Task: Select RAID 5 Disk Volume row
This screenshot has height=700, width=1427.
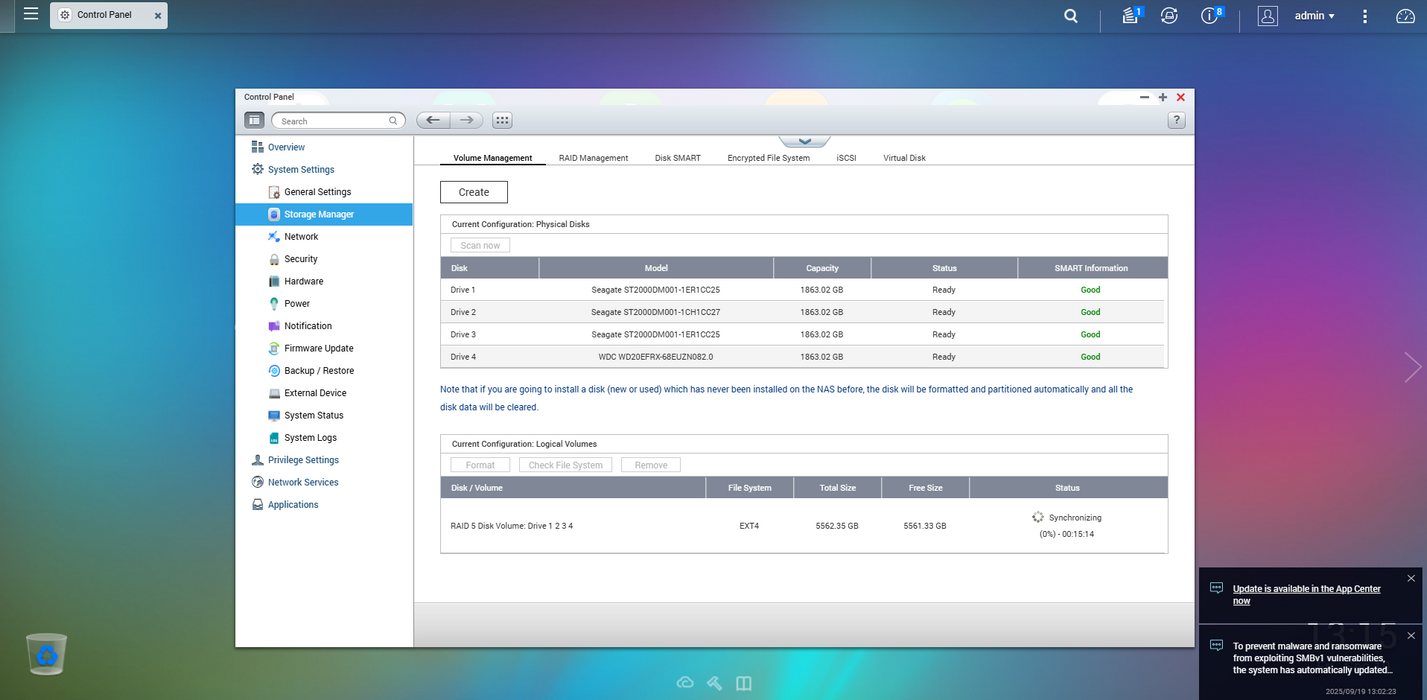Action: tap(804, 526)
